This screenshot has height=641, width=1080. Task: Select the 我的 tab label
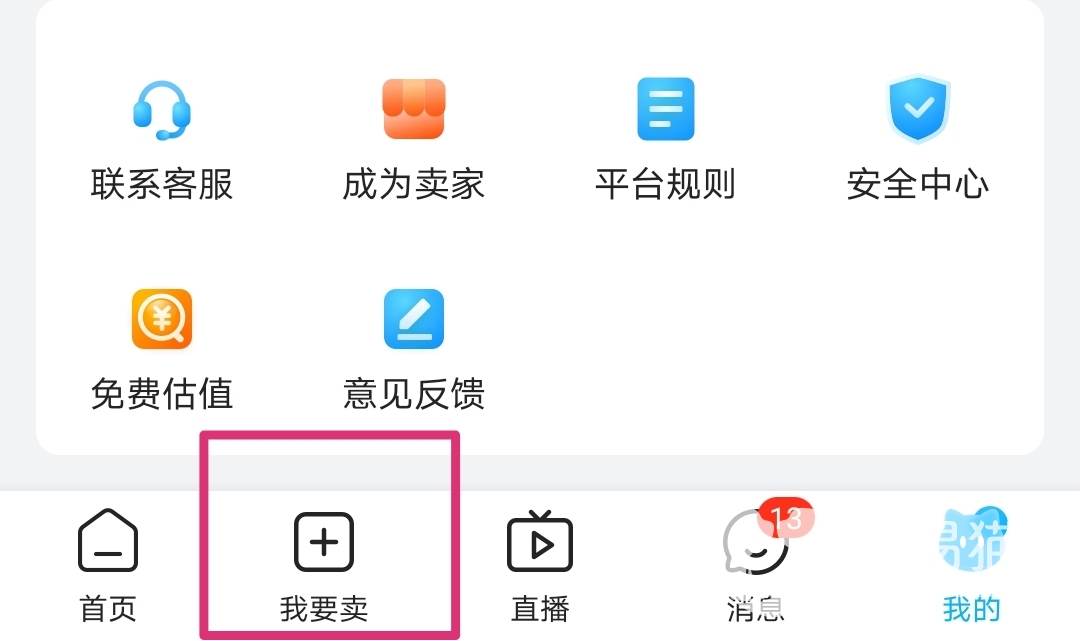pyautogui.click(x=972, y=609)
